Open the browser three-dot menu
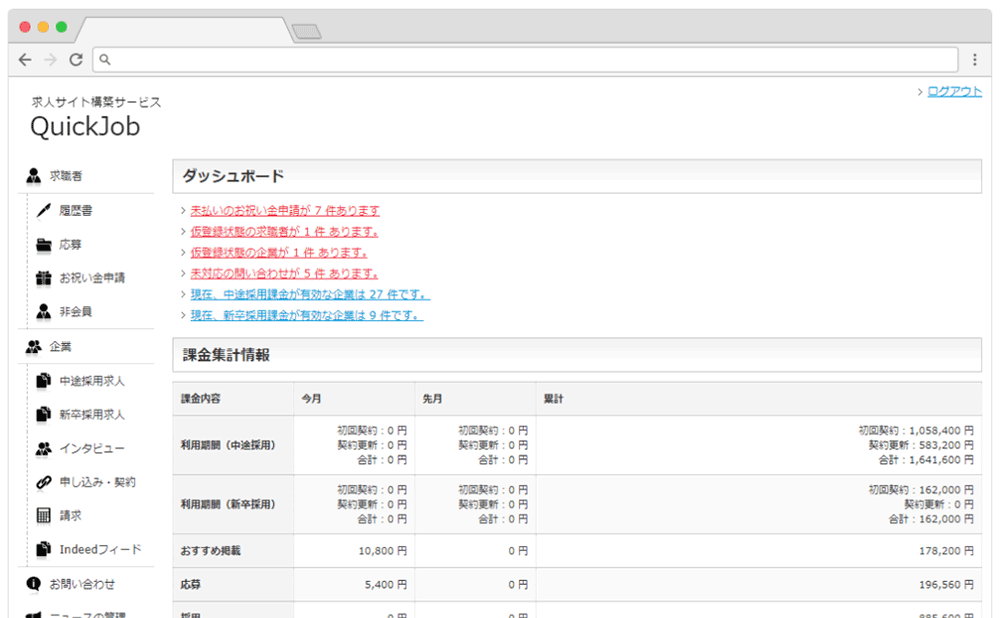The image size is (1000, 618). [x=974, y=60]
